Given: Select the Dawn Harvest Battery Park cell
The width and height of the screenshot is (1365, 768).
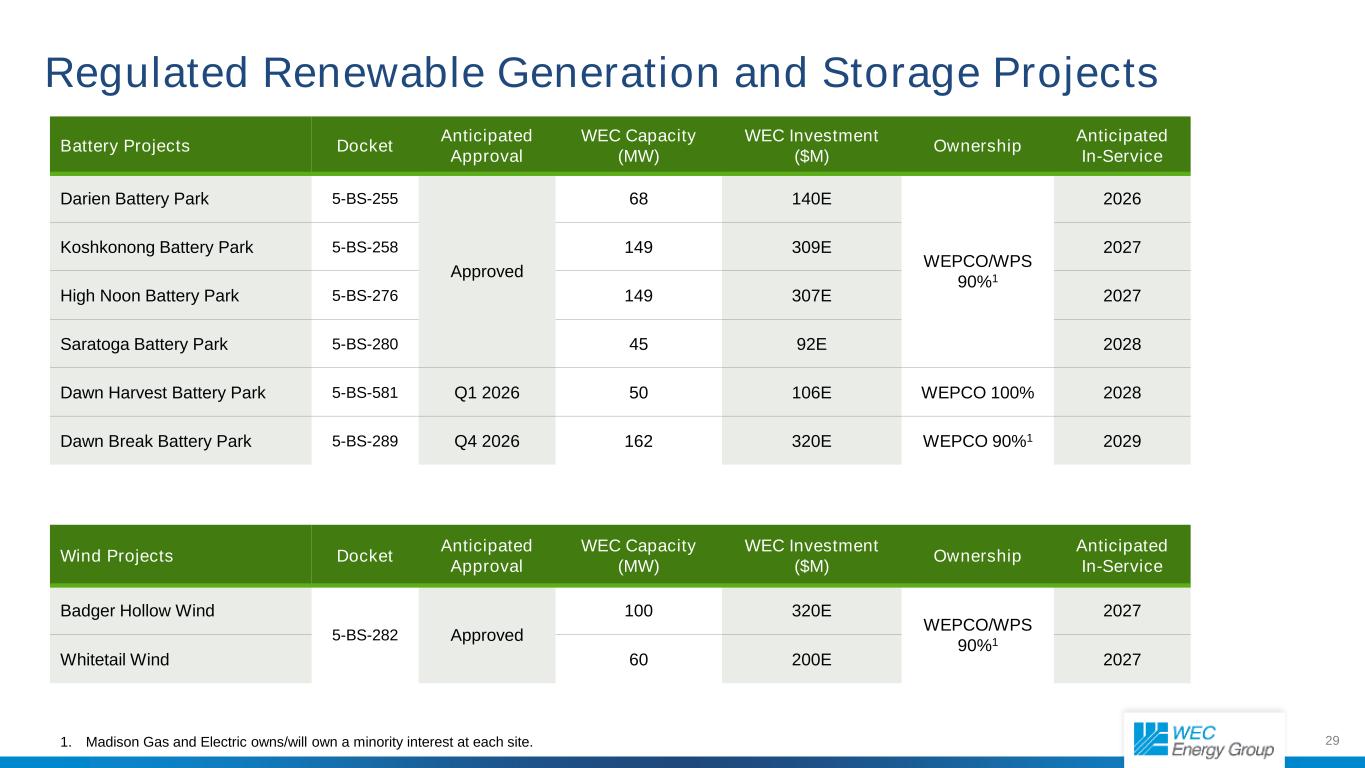Looking at the screenshot, I should pyautogui.click(x=157, y=392).
